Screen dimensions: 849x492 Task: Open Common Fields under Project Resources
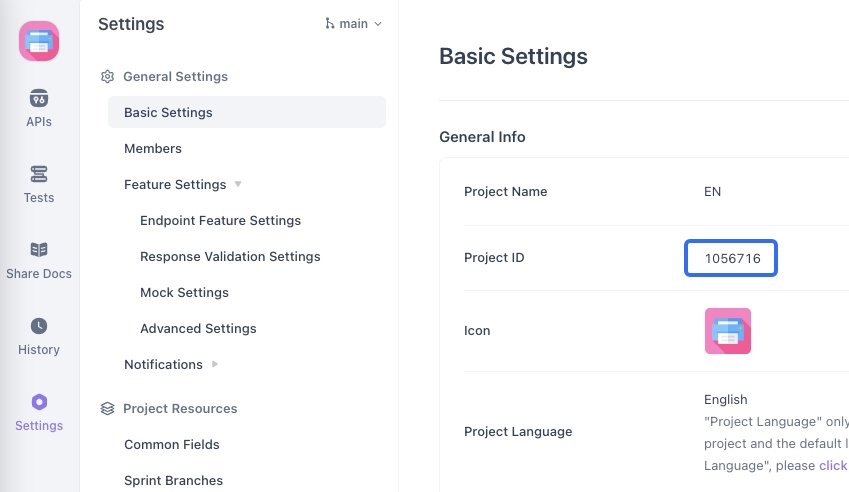172,445
